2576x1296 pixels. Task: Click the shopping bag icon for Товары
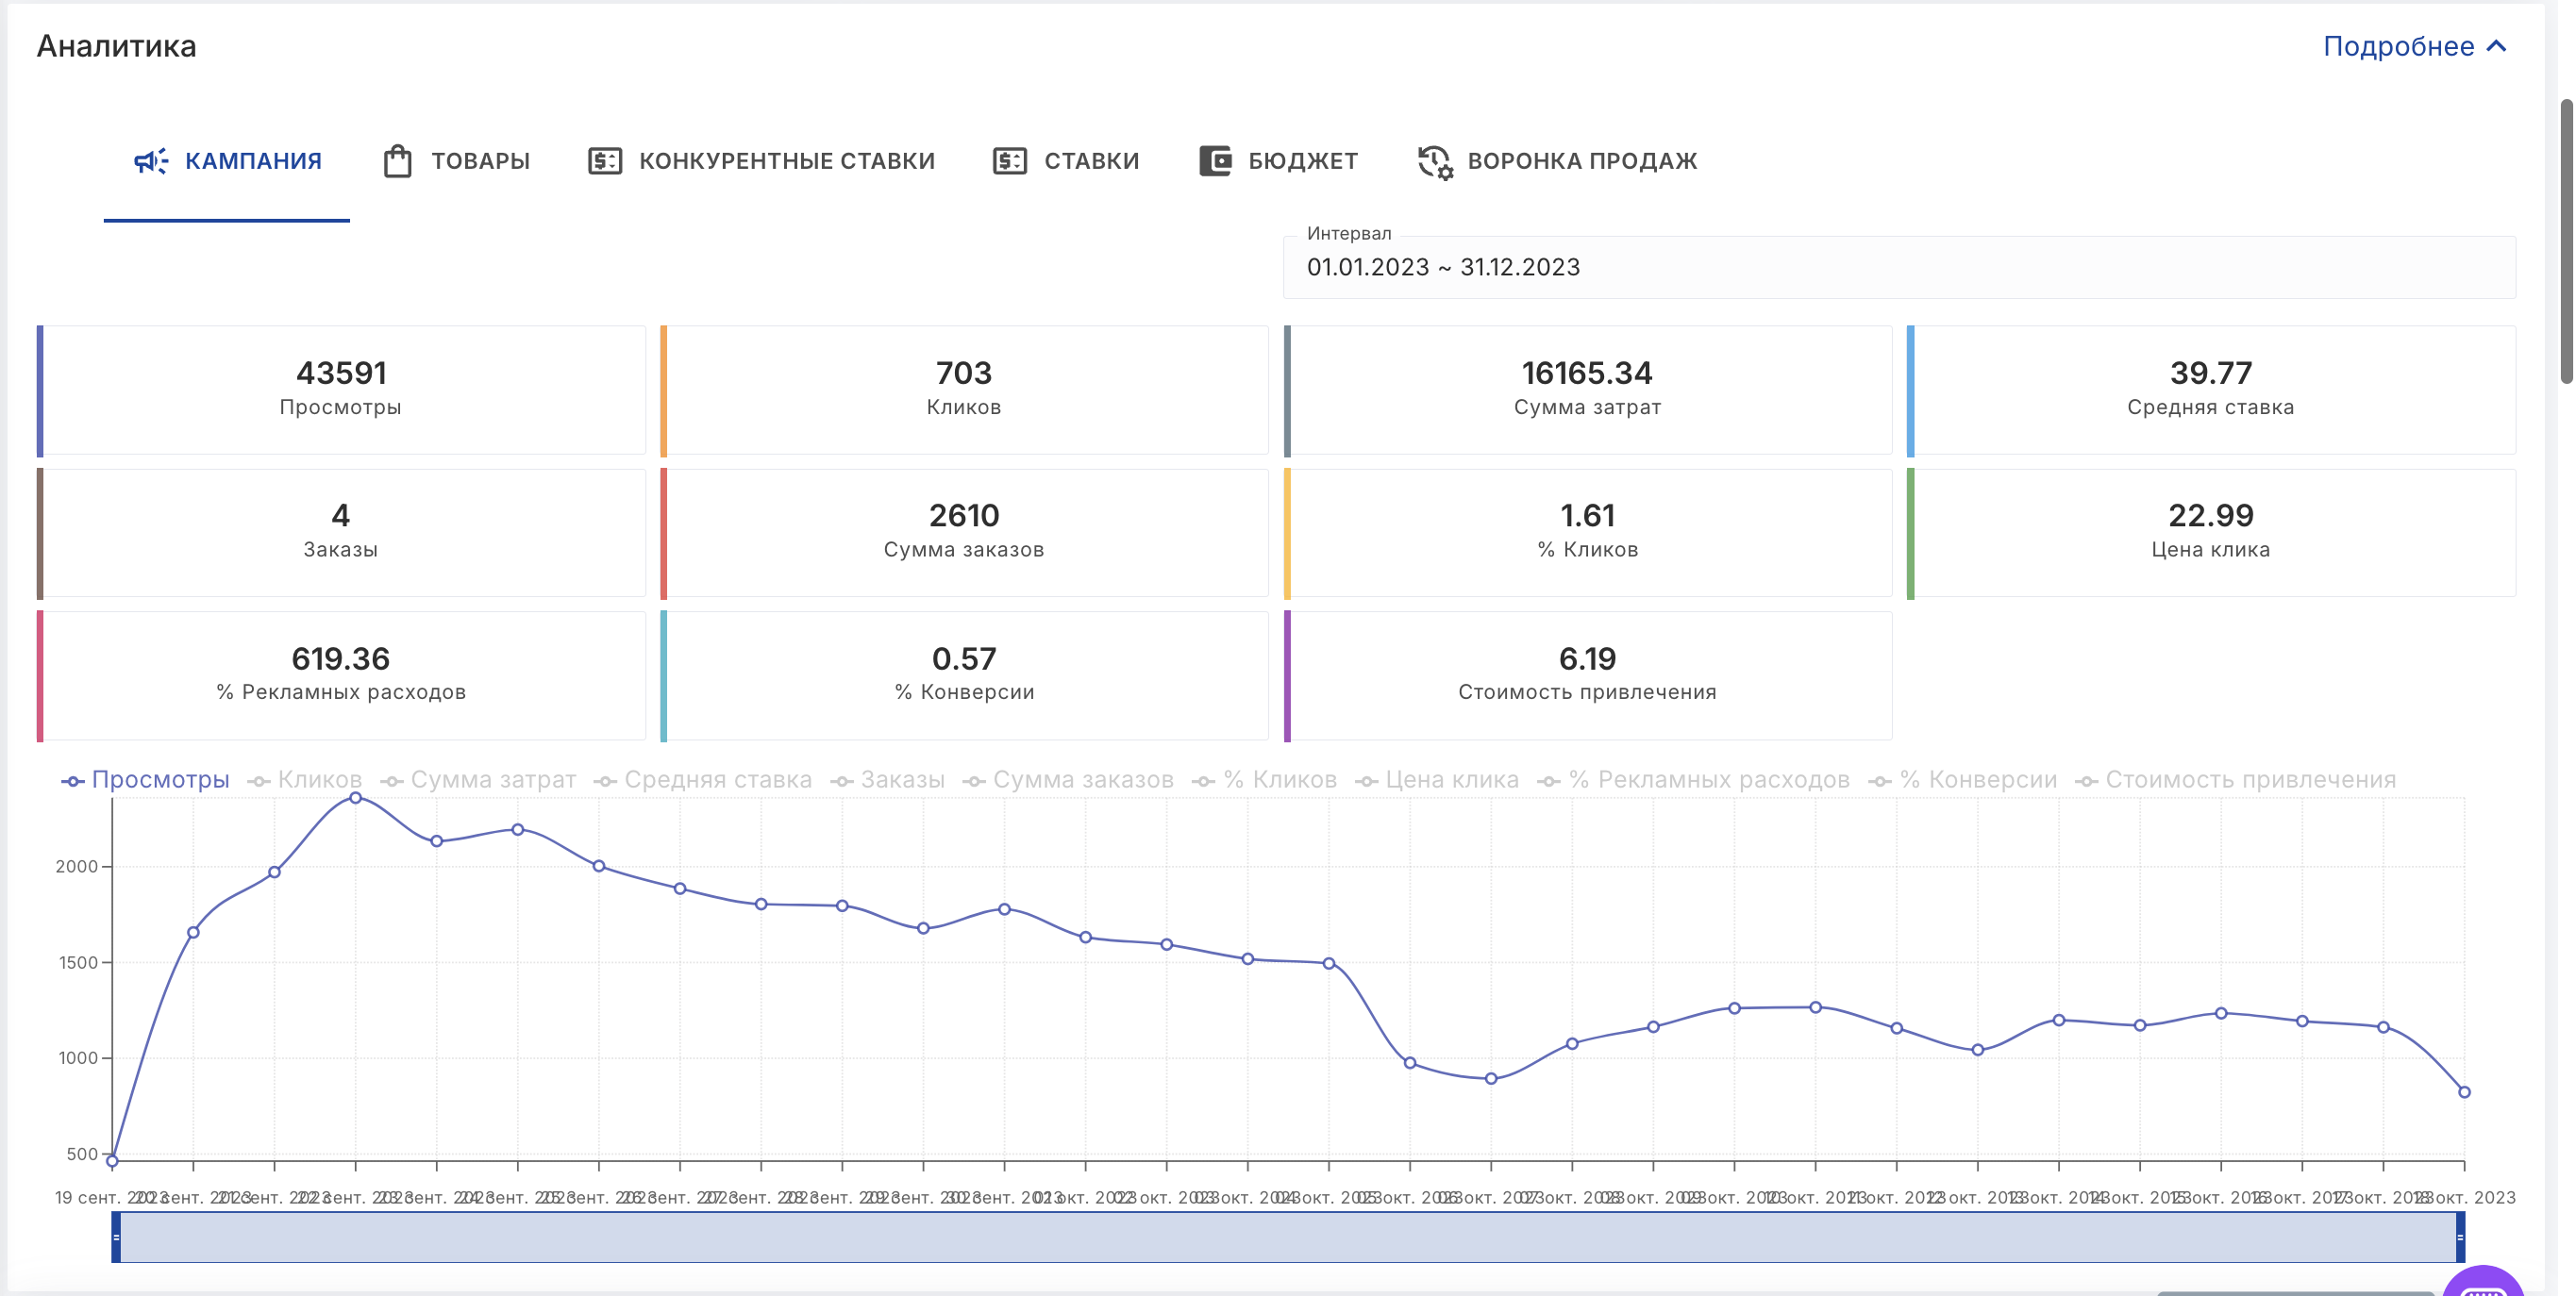coord(397,161)
